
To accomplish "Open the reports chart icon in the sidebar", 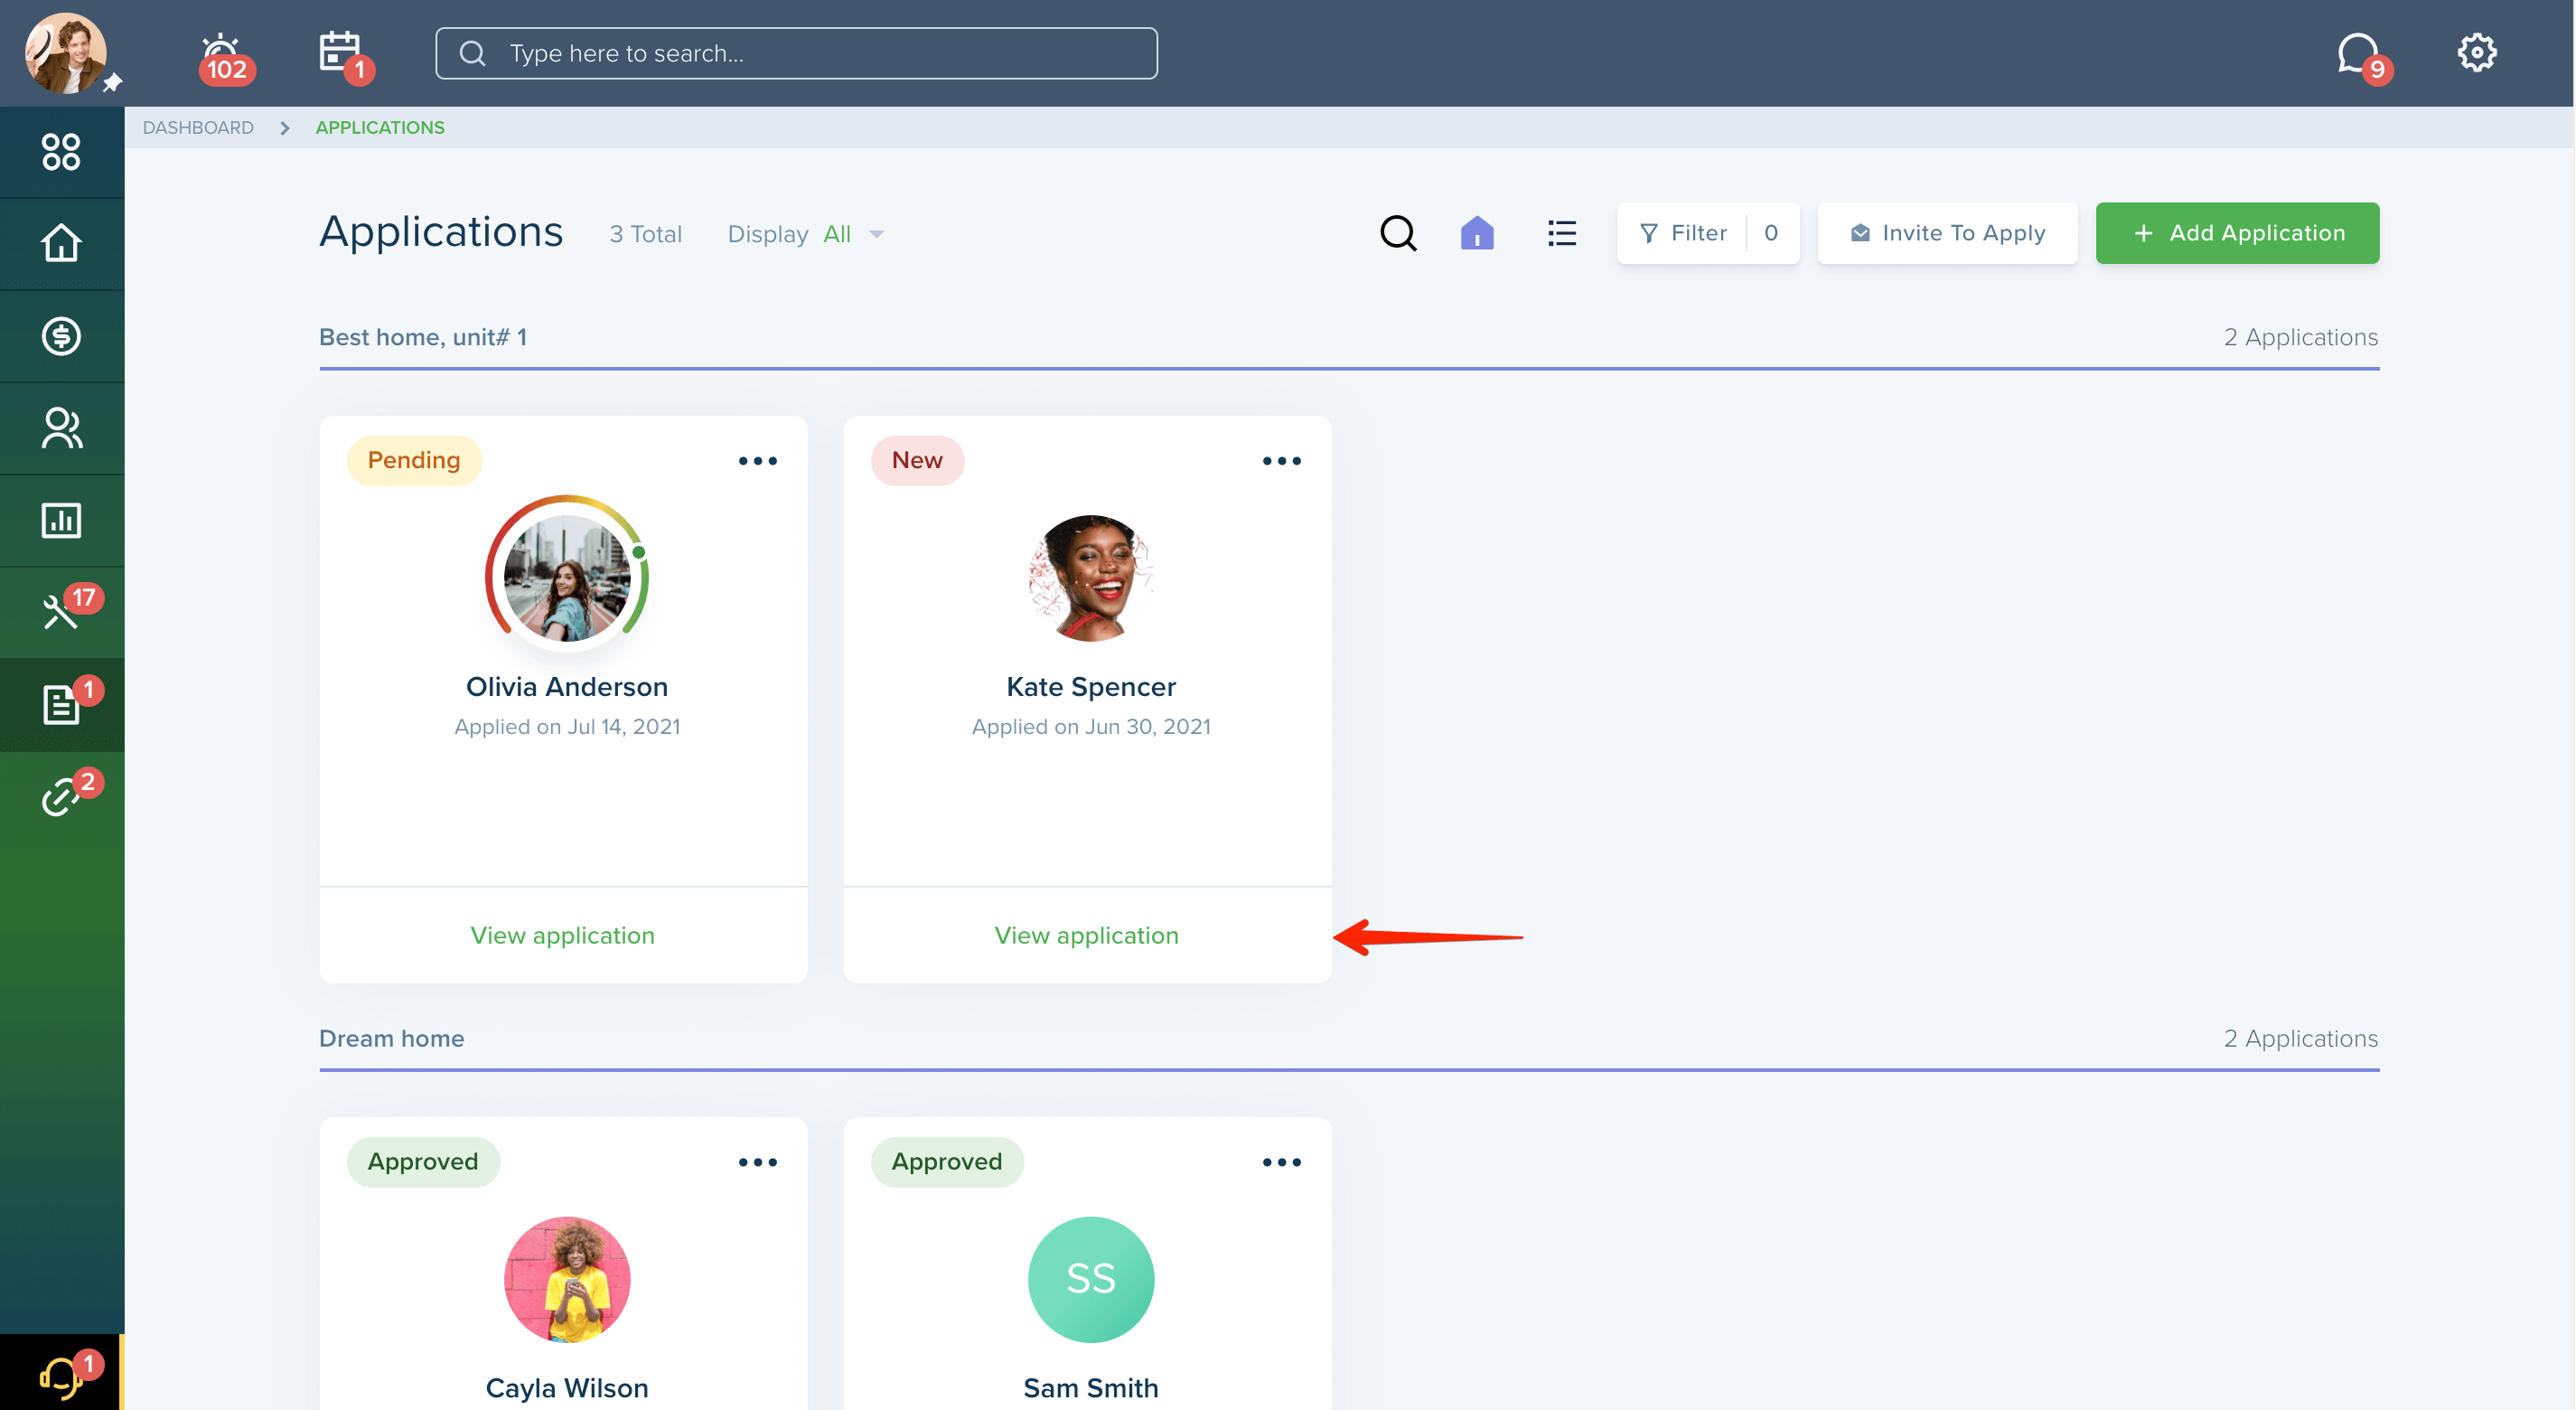I will click(61, 520).
